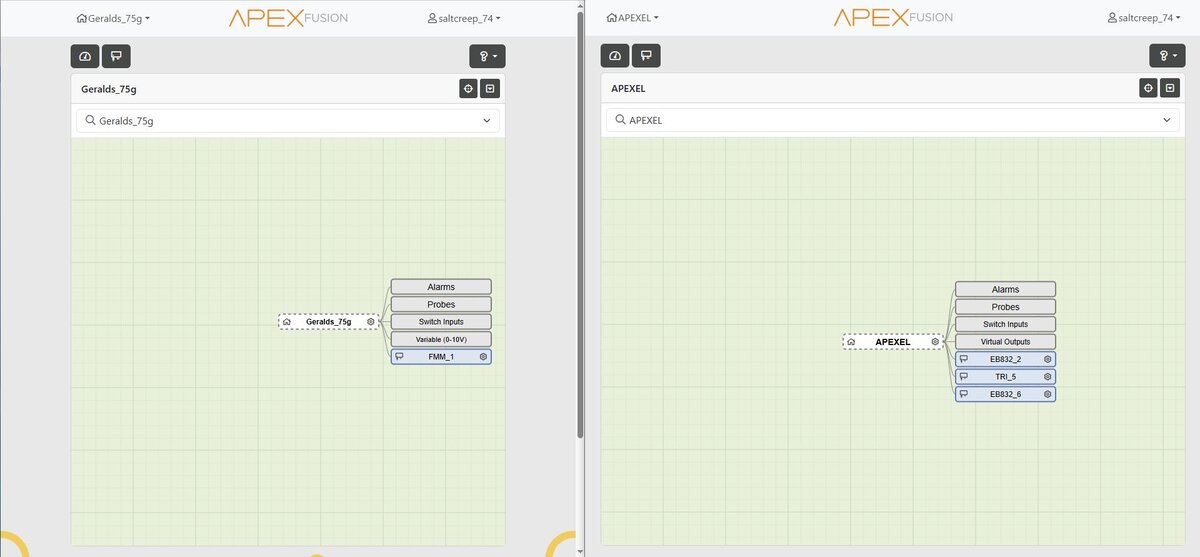The height and width of the screenshot is (557, 1200).
Task: Click module icon button in APEXEL window
Action: (646, 56)
